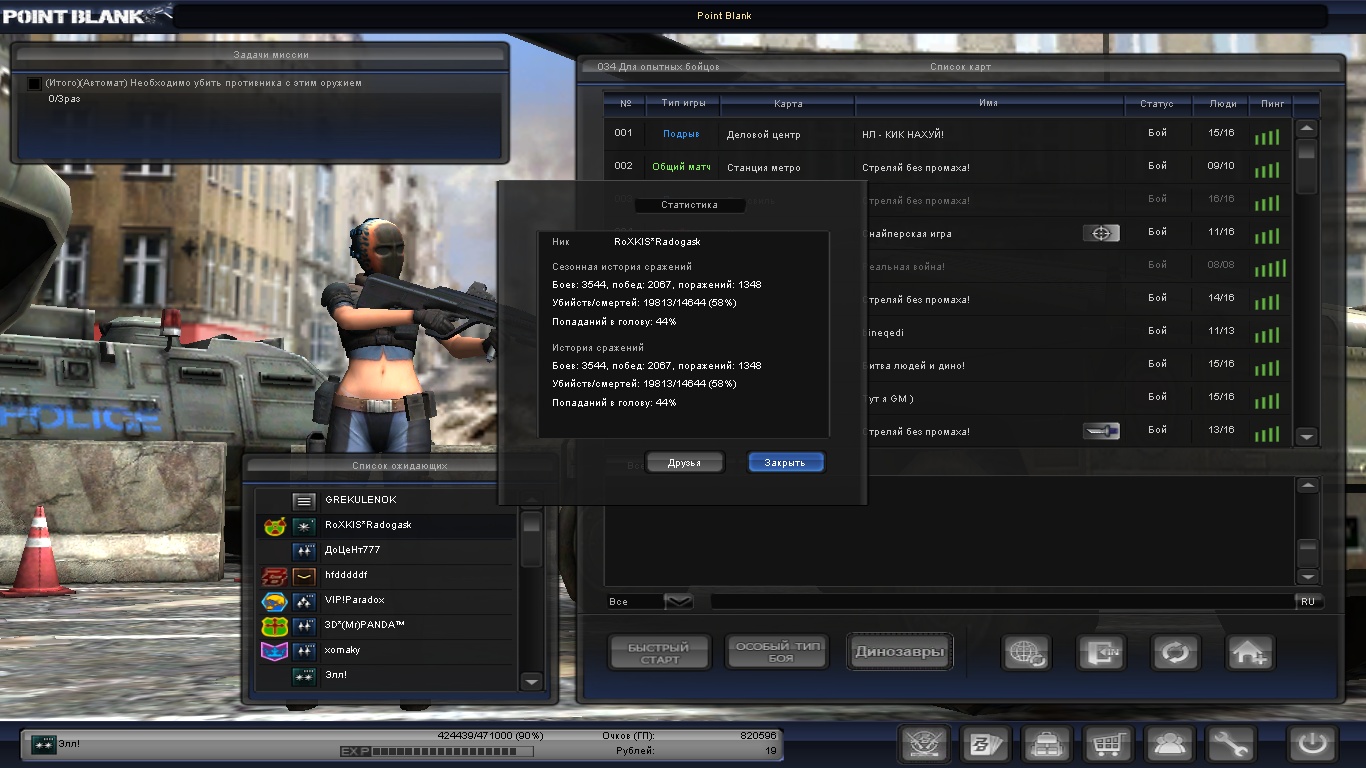Click the door enter-room icon
This screenshot has height=768, width=1366.
(1101, 653)
